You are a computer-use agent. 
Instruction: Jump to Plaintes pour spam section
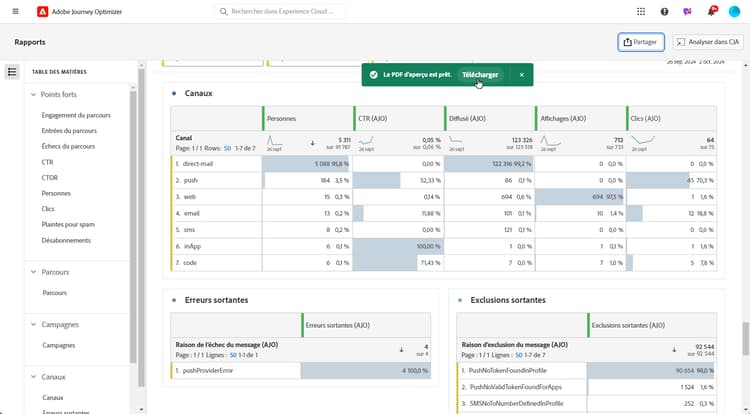tap(68, 224)
